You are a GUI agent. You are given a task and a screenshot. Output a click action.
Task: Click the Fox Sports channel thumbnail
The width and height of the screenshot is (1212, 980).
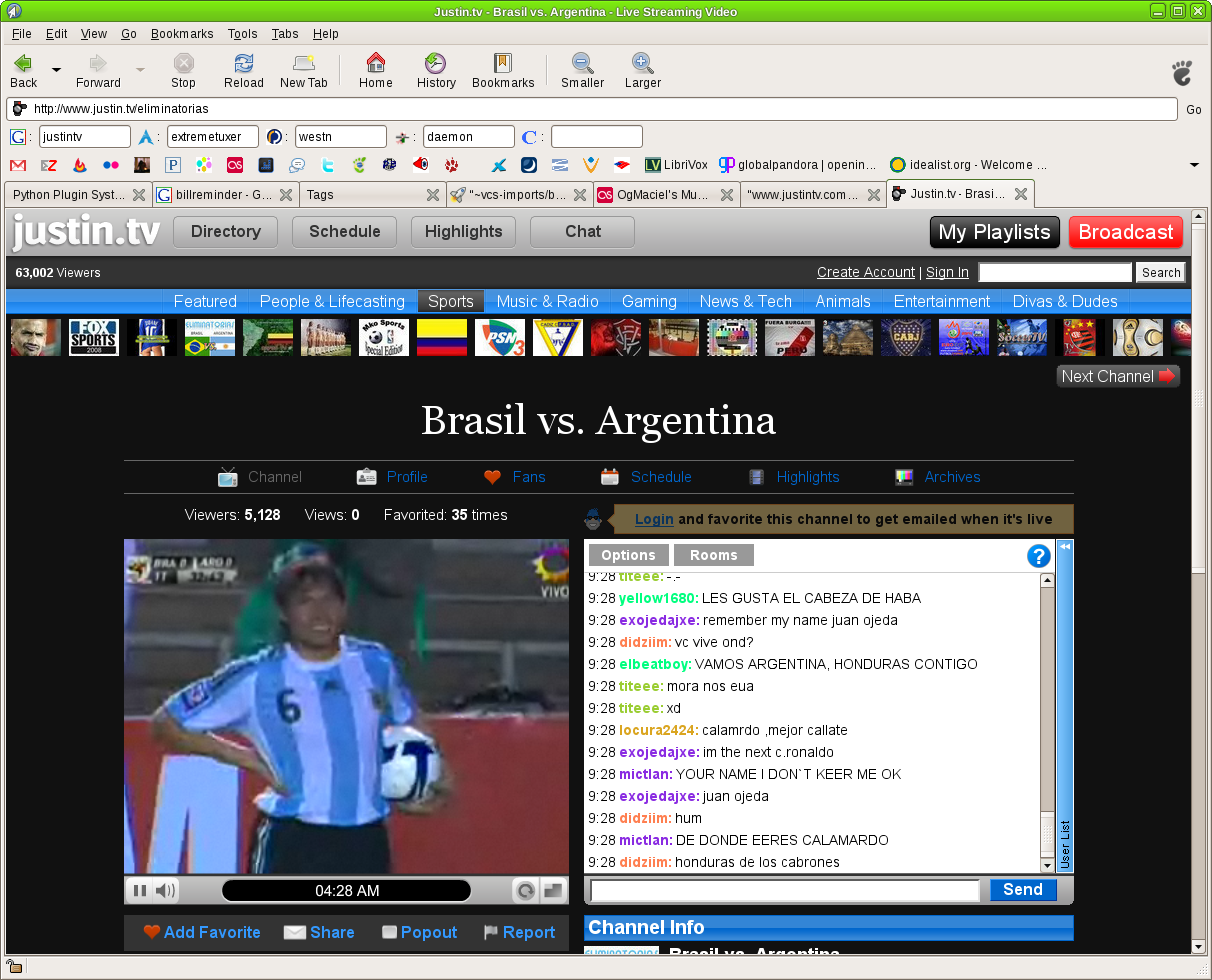(94, 338)
